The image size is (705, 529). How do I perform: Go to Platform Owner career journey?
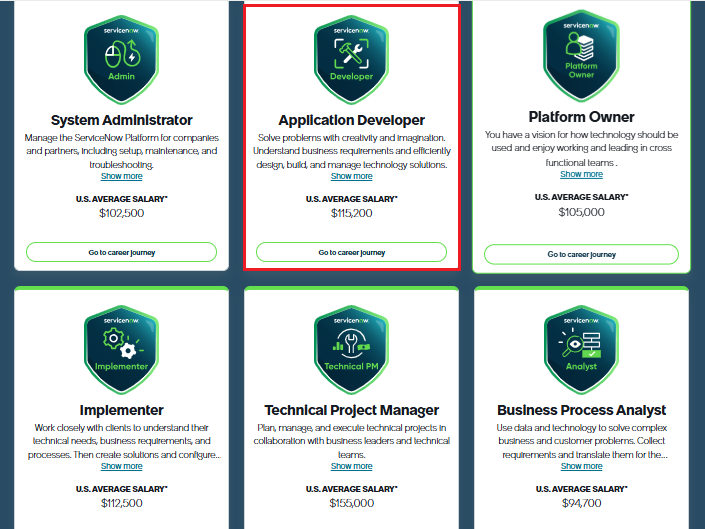pos(581,254)
